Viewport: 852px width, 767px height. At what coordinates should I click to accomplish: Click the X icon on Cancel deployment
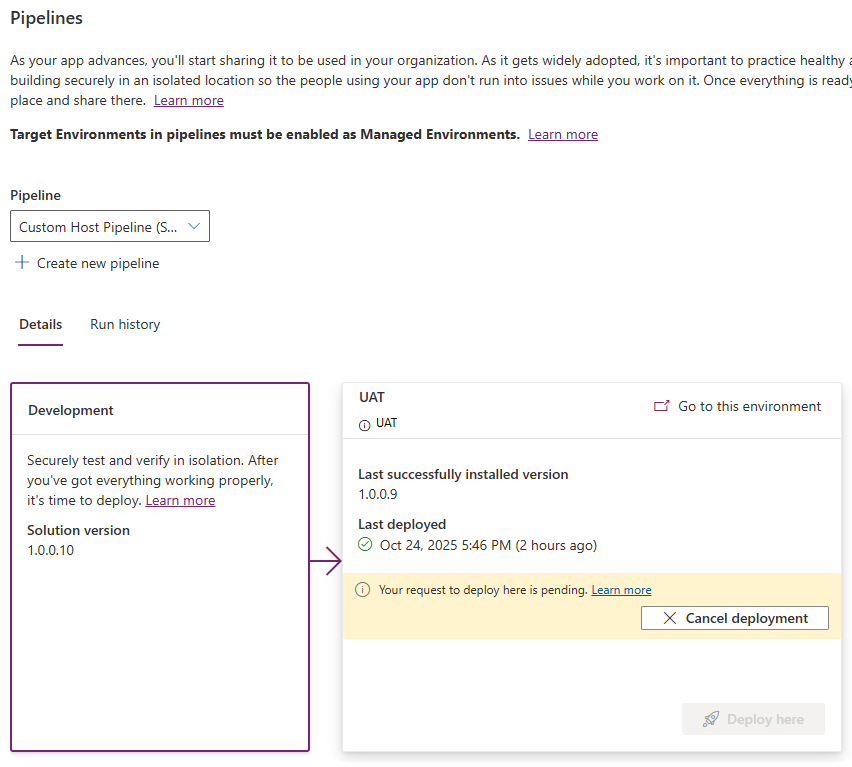point(670,618)
